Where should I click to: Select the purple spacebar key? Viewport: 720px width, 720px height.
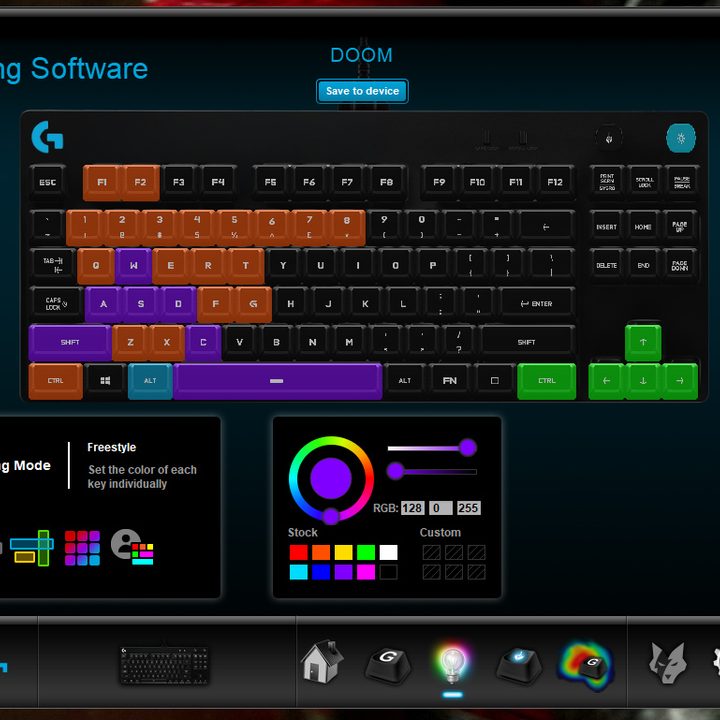(277, 381)
